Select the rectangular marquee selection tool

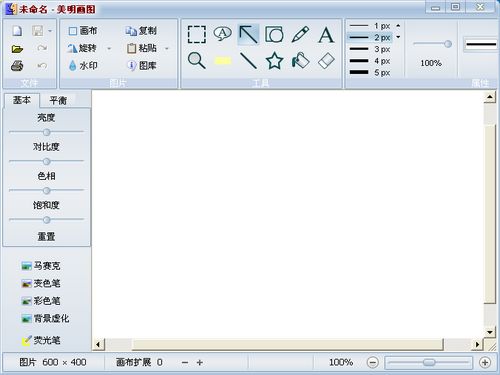click(197, 34)
